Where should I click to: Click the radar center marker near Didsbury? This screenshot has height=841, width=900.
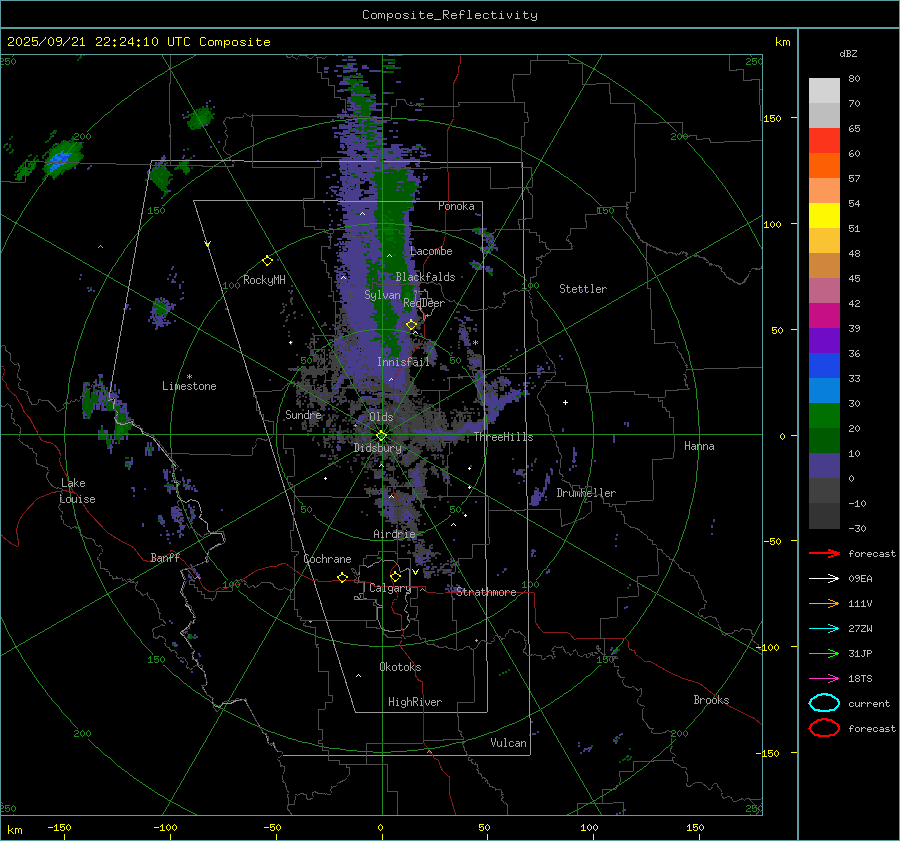(381, 435)
